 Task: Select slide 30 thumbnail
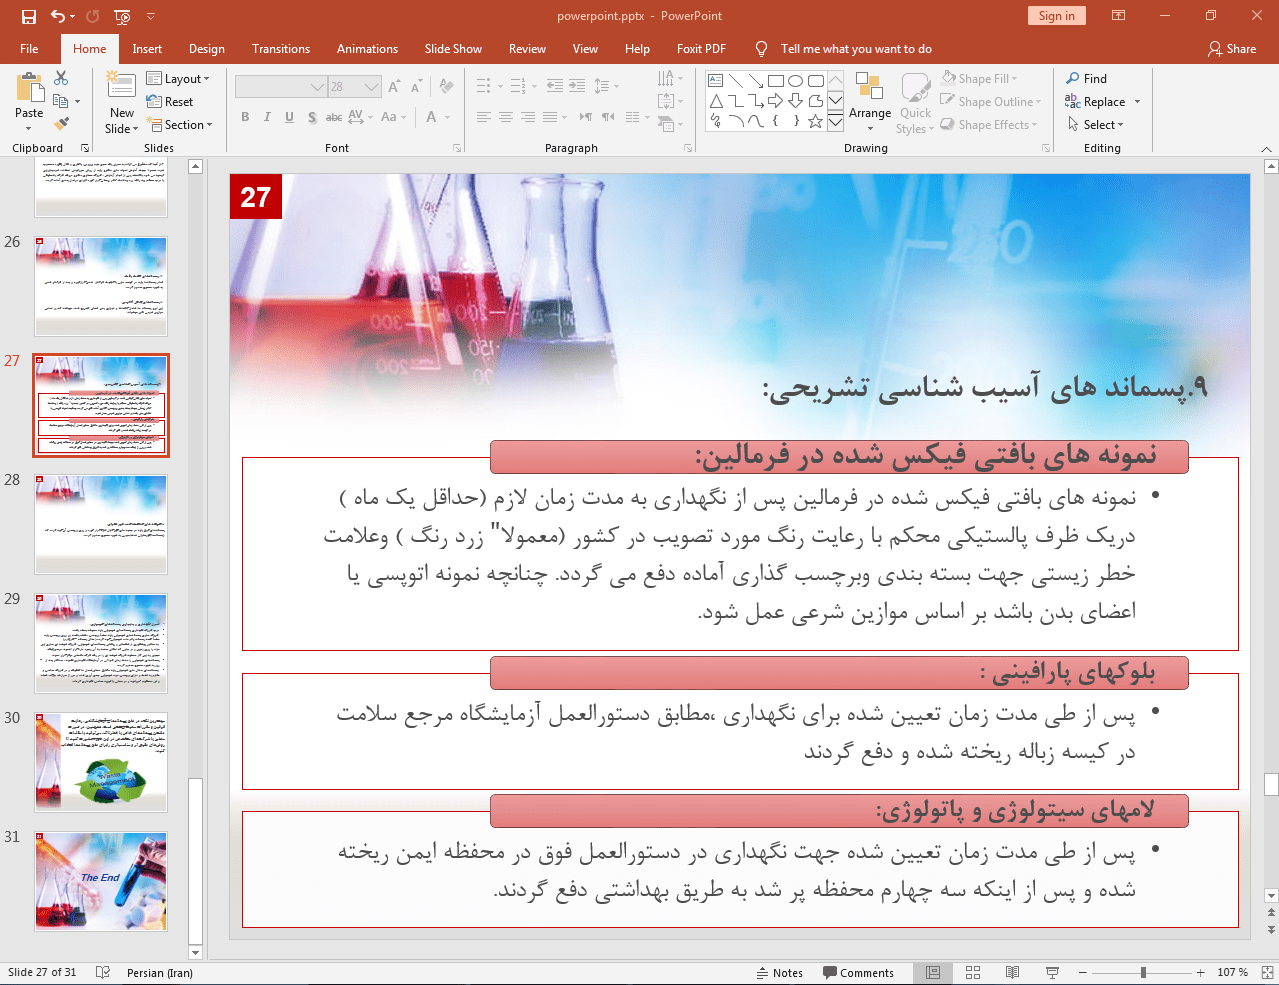(x=101, y=762)
